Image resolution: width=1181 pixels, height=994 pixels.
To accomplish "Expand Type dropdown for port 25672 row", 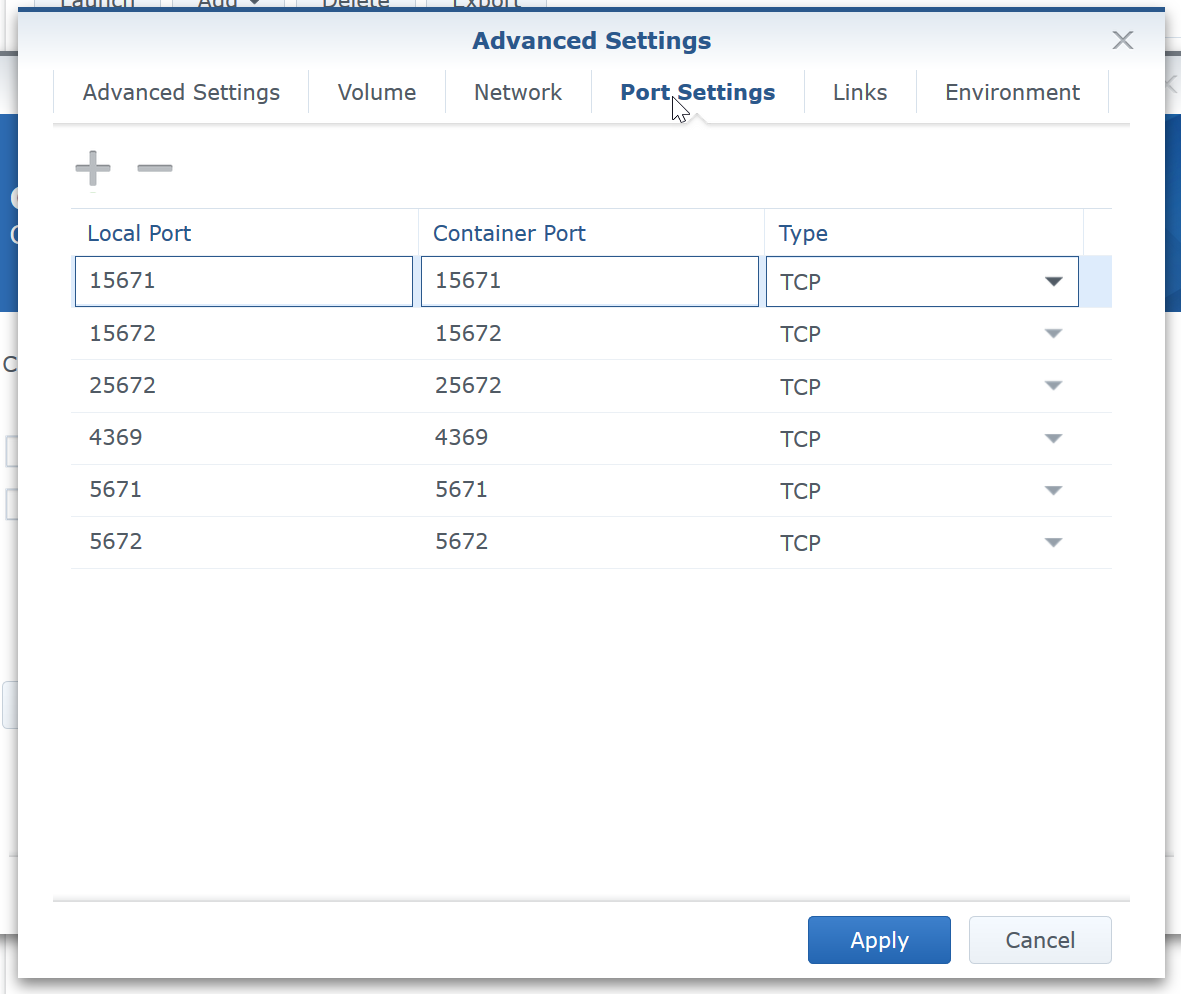I will [x=1052, y=386].
